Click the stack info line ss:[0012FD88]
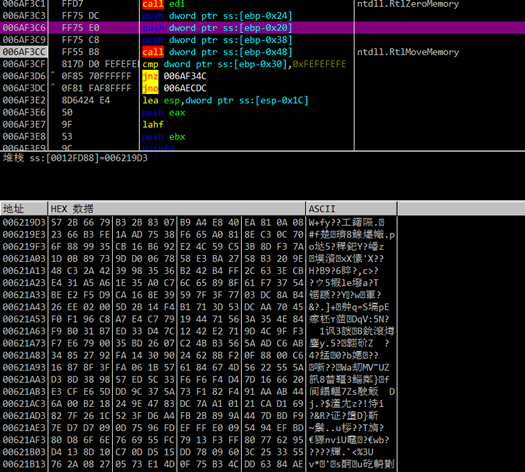This screenshot has height=472, width=525. [75, 158]
